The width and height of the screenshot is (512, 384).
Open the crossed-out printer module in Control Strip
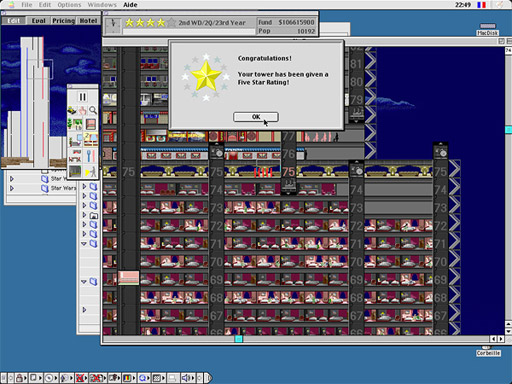tap(98, 378)
